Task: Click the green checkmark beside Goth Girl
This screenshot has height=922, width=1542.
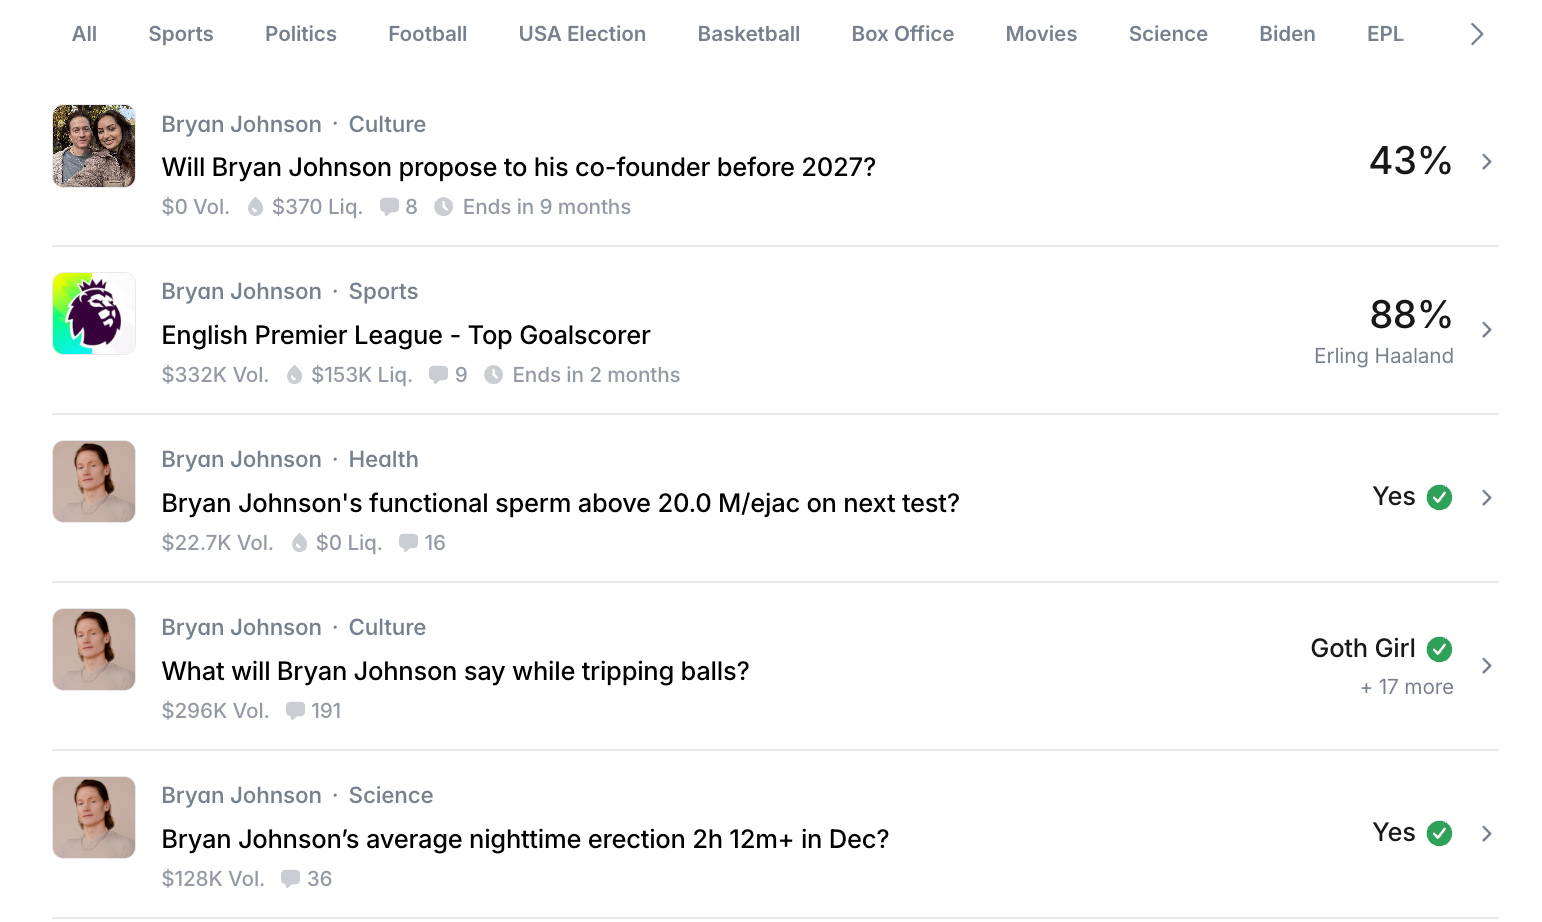Action: (x=1439, y=649)
